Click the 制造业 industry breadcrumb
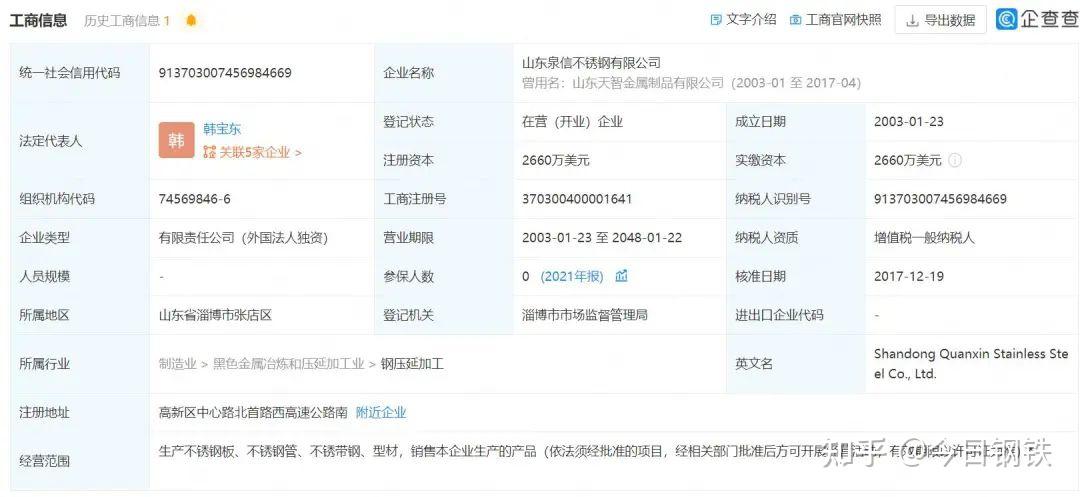This screenshot has height=497, width=1080. click(x=177, y=364)
